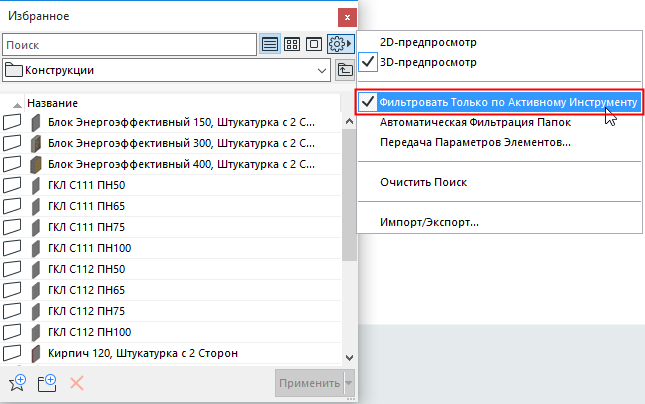Select ГКЛ С111 ПН75 favorite
The height and width of the screenshot is (404, 645).
86,227
